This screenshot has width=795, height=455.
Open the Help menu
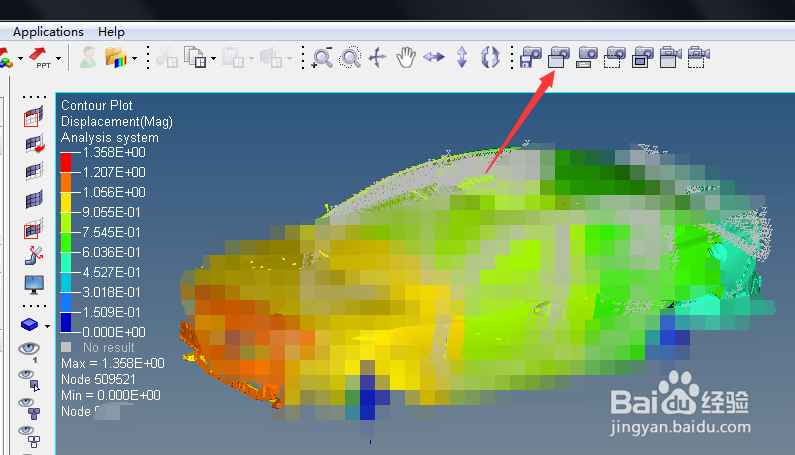(x=111, y=32)
